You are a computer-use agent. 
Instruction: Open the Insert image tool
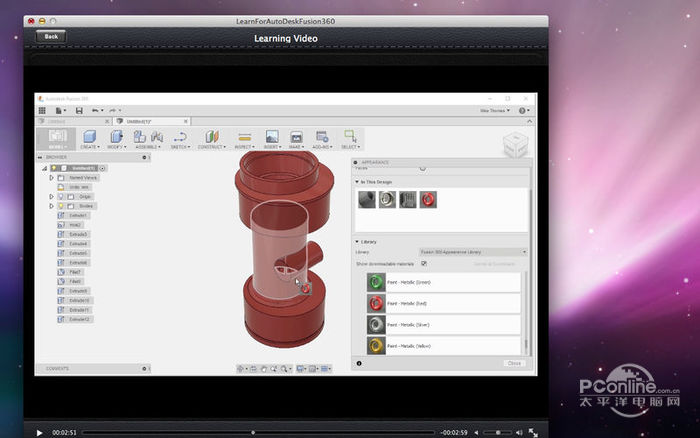pos(271,137)
